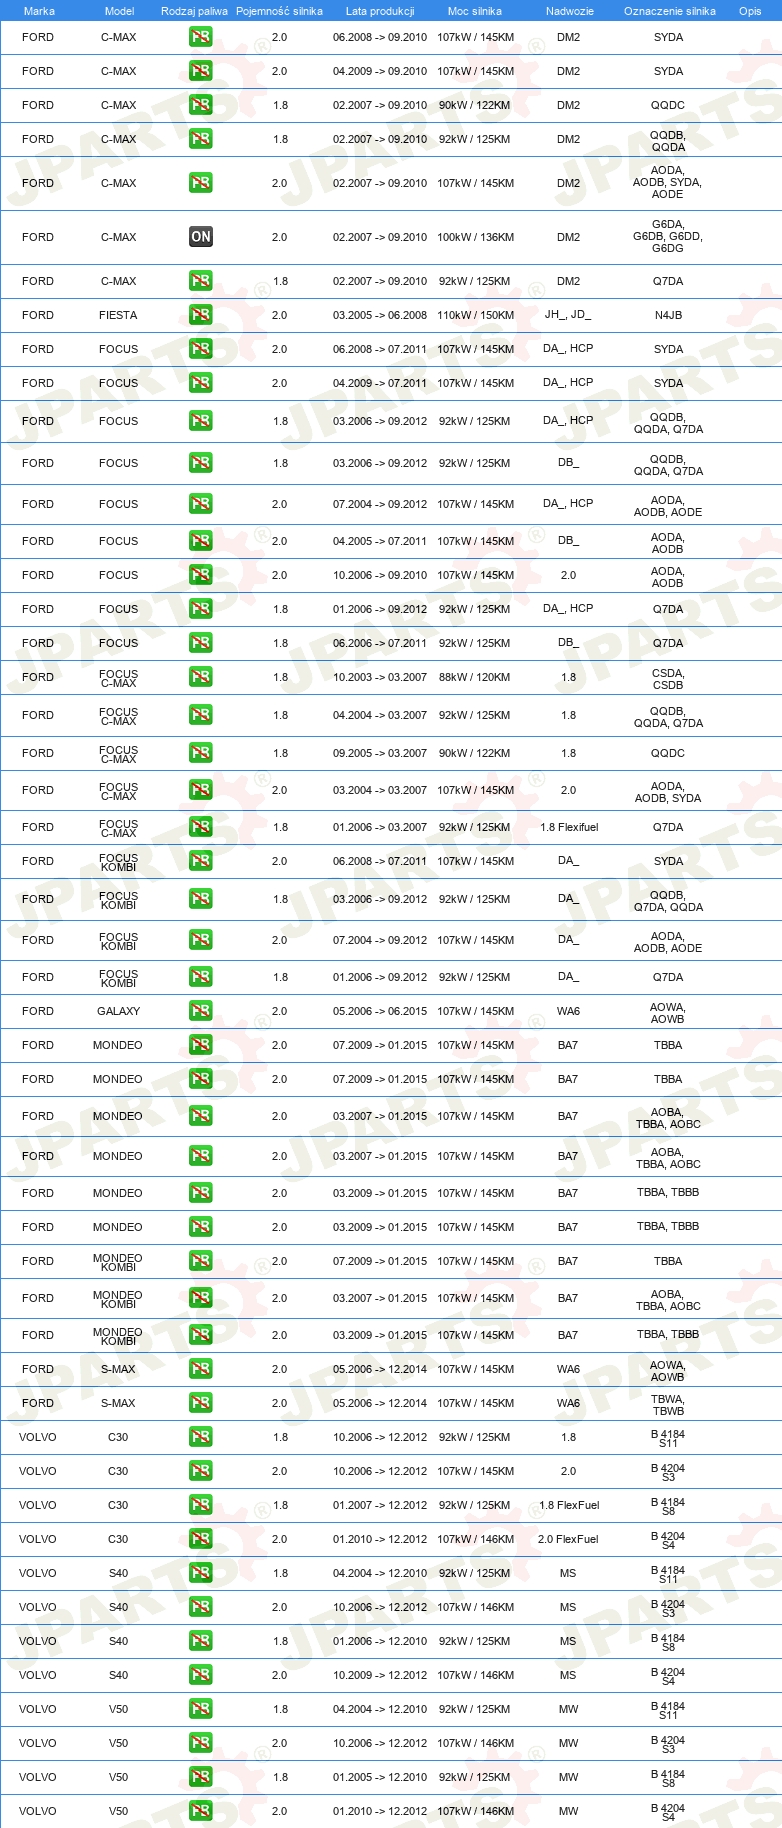Click the Nadwozie column header
This screenshot has height=1828, width=782.
coord(570,11)
